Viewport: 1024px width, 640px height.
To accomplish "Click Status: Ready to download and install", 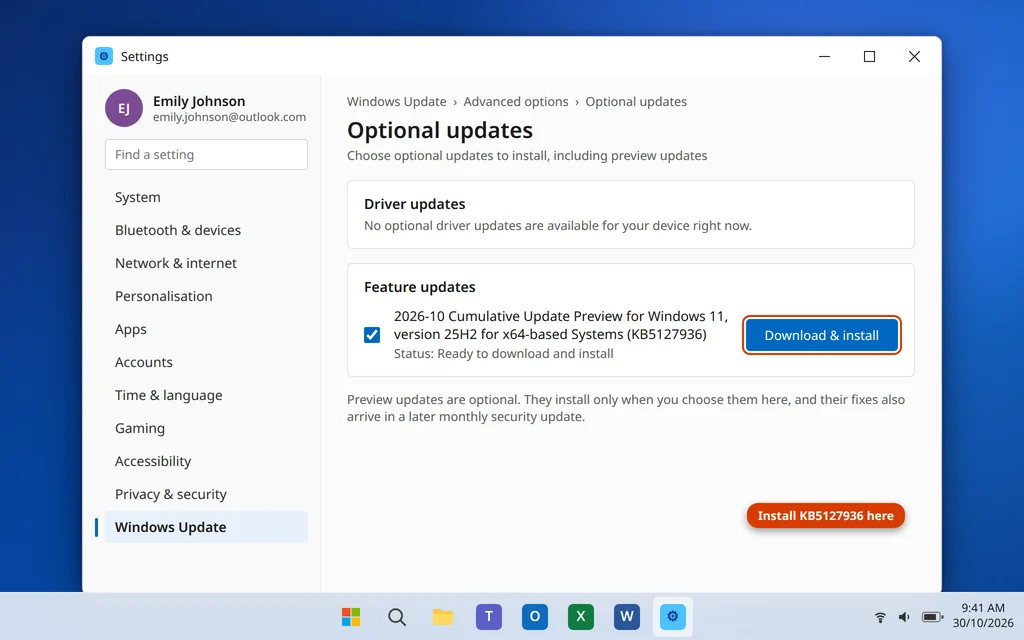I will (x=504, y=354).
